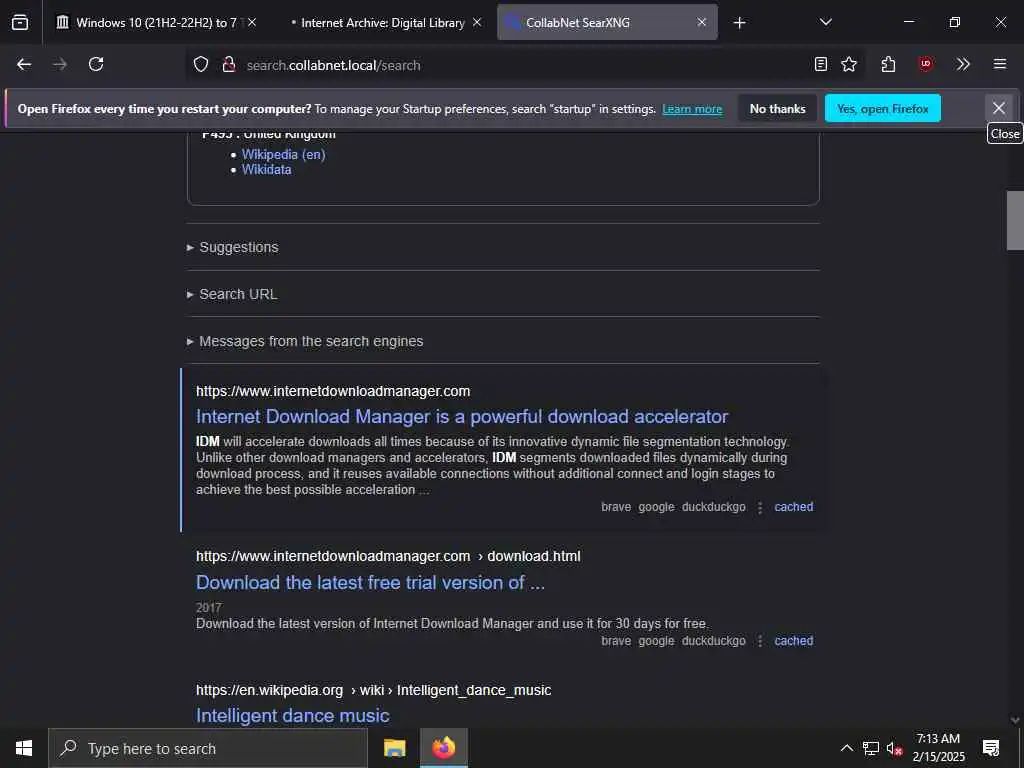
Task: Open more options dots on first result
Action: (760, 507)
